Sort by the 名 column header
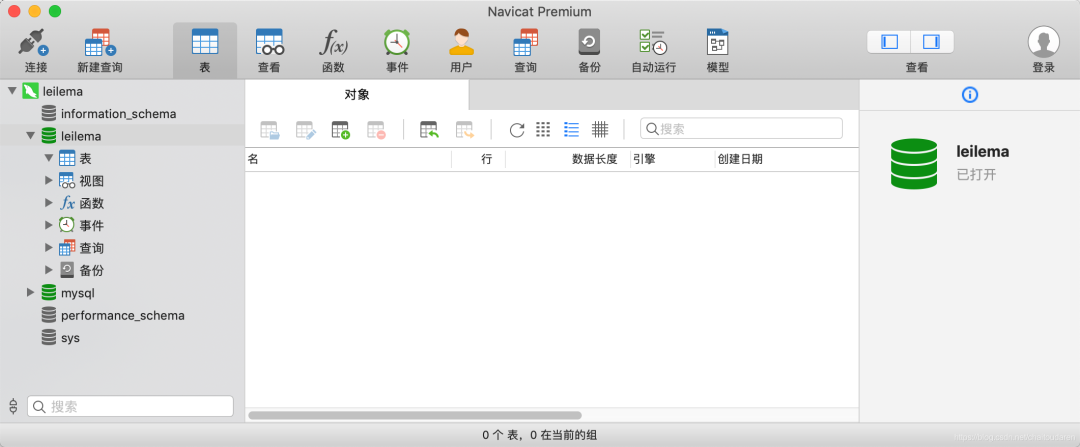 349,159
